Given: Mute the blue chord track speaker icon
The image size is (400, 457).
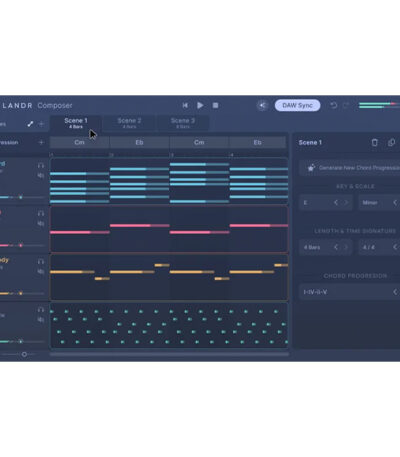Looking at the screenshot, I should pyautogui.click(x=41, y=175).
